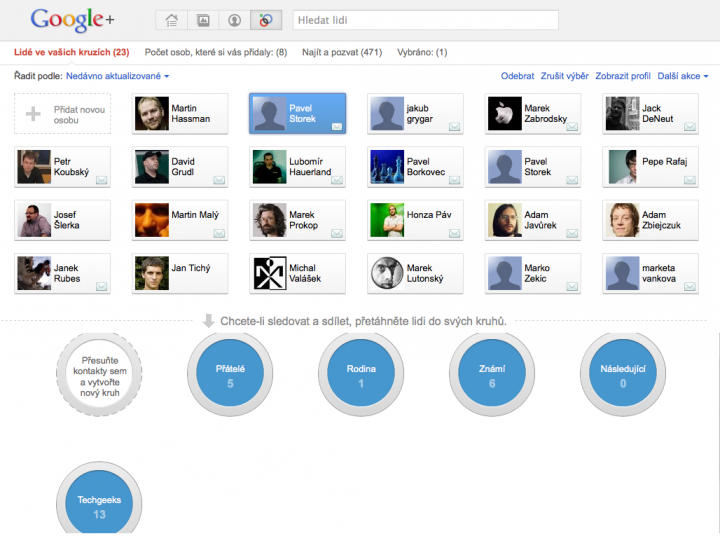720x536 pixels.
Task: Open the Profile icon in toolbar
Action: (x=234, y=20)
